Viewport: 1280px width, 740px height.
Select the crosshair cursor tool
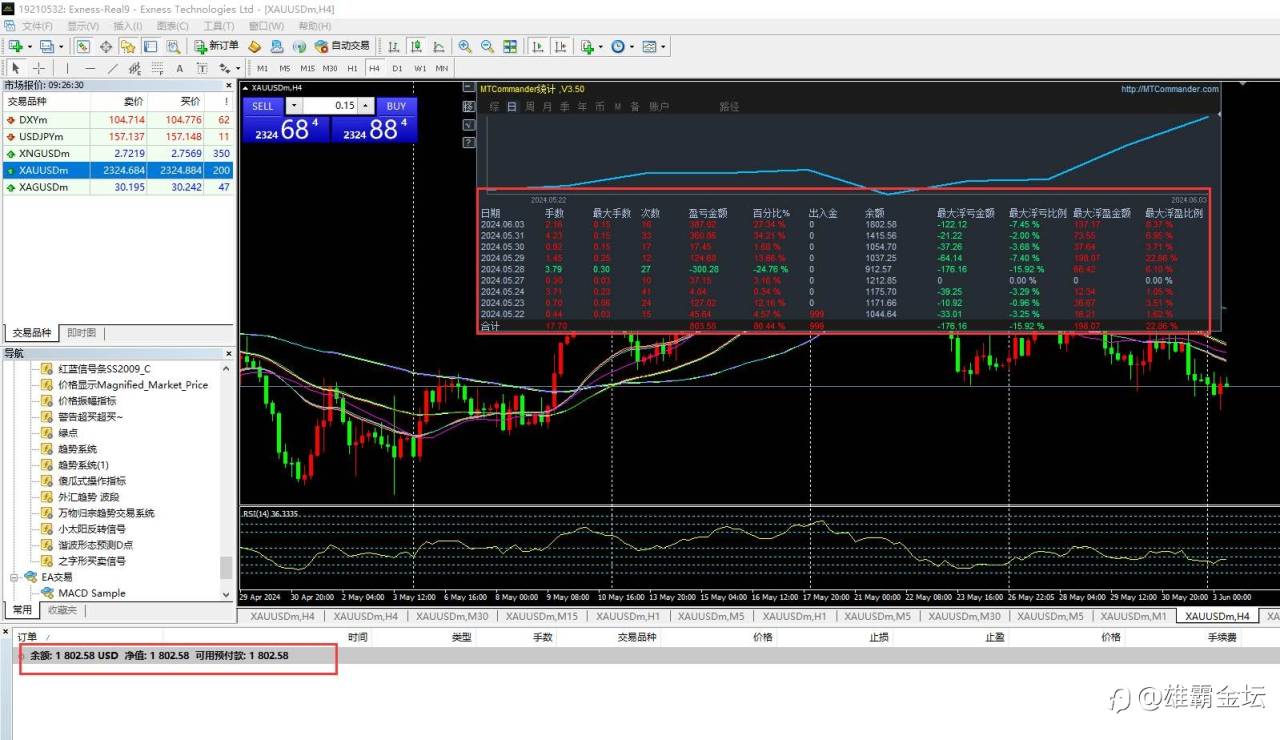pyautogui.click(x=39, y=68)
